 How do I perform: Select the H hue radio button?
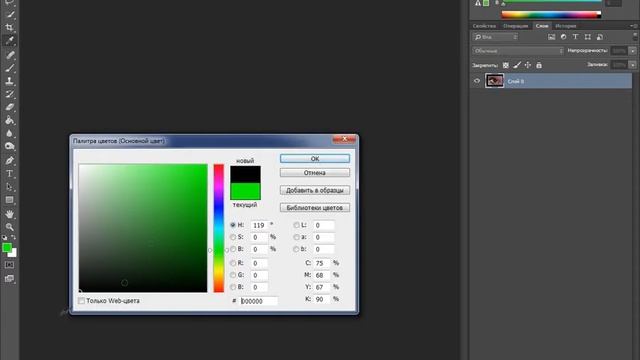(233, 225)
